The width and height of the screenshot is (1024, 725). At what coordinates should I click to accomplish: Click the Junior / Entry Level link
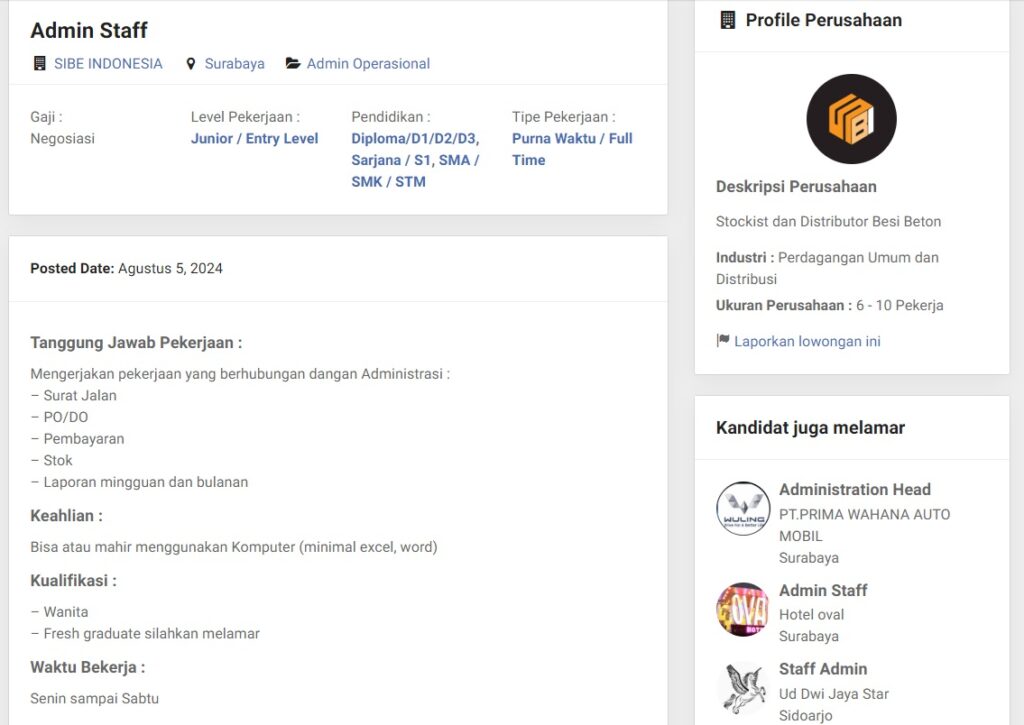coord(254,139)
